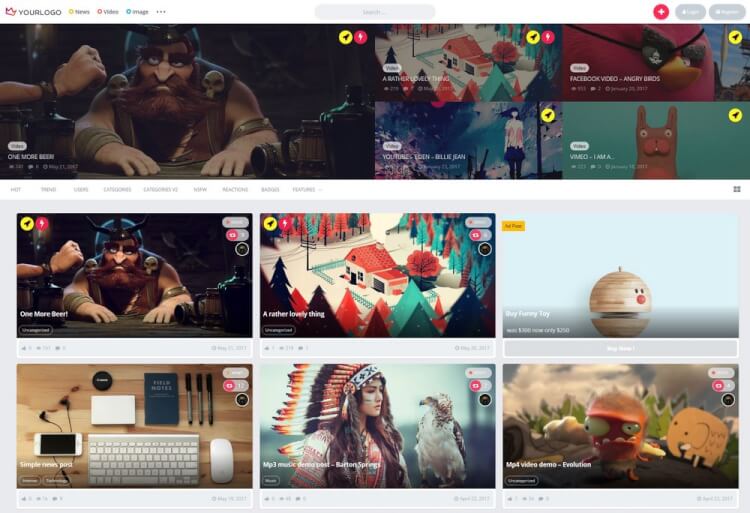Open the Categories tab

coord(117,190)
